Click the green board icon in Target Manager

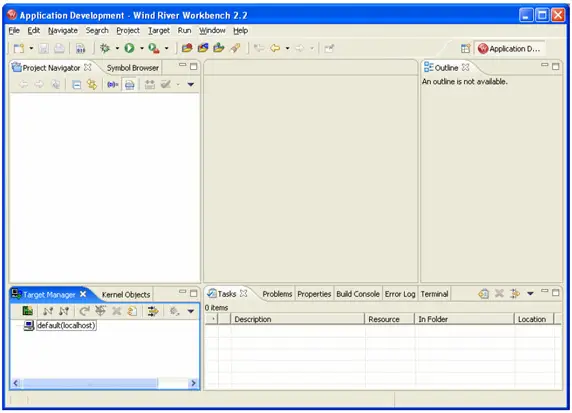coord(28,311)
